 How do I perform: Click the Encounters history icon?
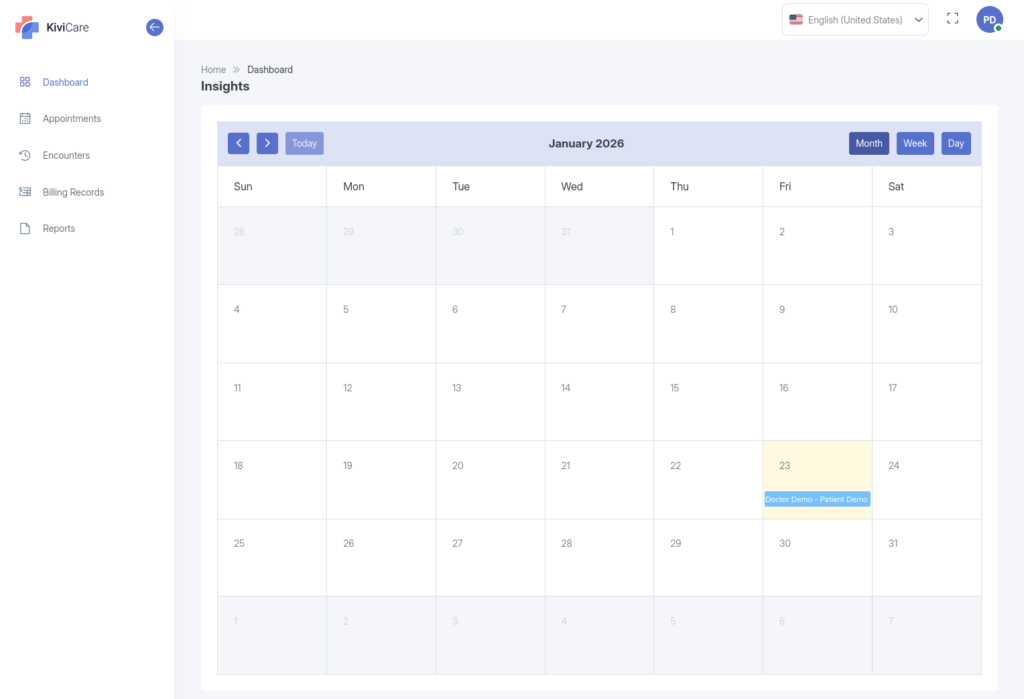click(25, 155)
